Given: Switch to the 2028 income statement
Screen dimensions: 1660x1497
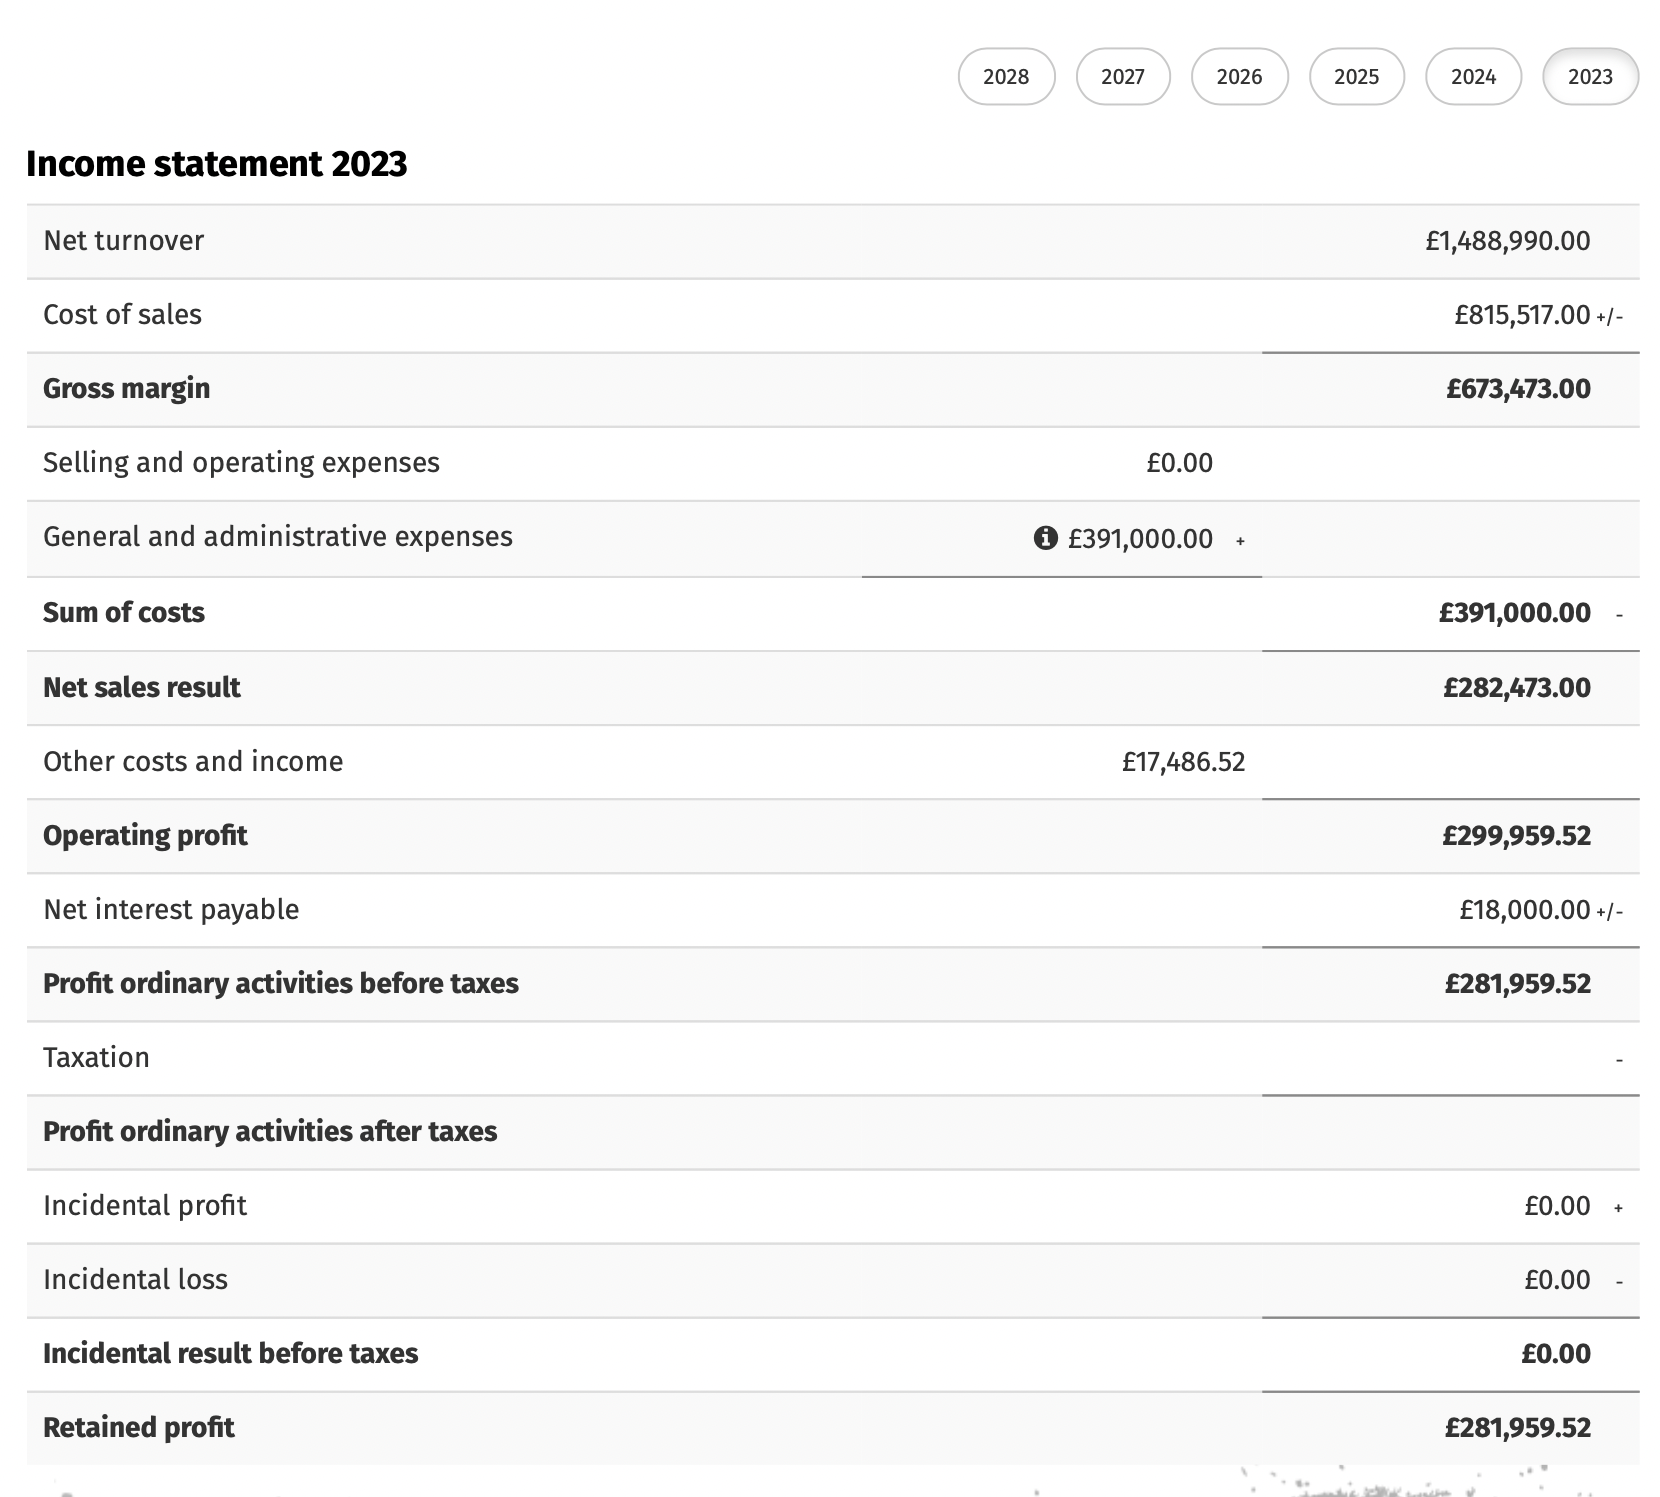Looking at the screenshot, I should (1006, 76).
